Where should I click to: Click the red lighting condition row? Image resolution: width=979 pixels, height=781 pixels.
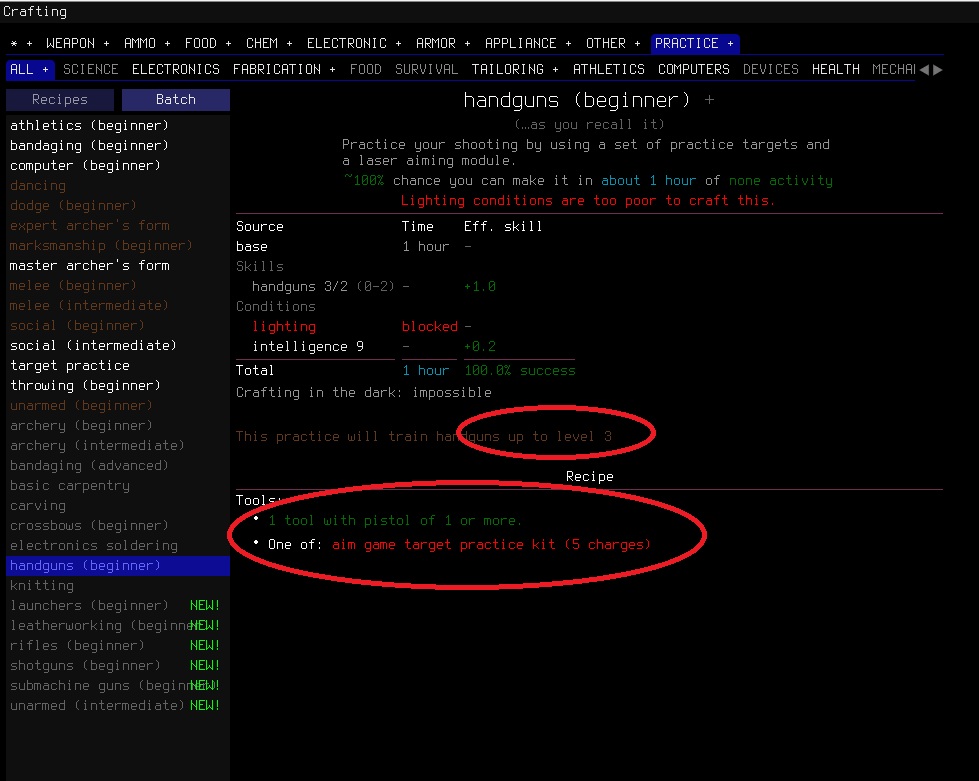coord(363,327)
